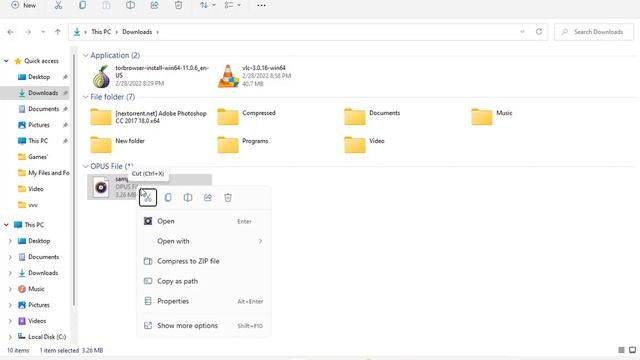Open the View layout options dropdown
640x360 pixels.
[x=233, y=5]
